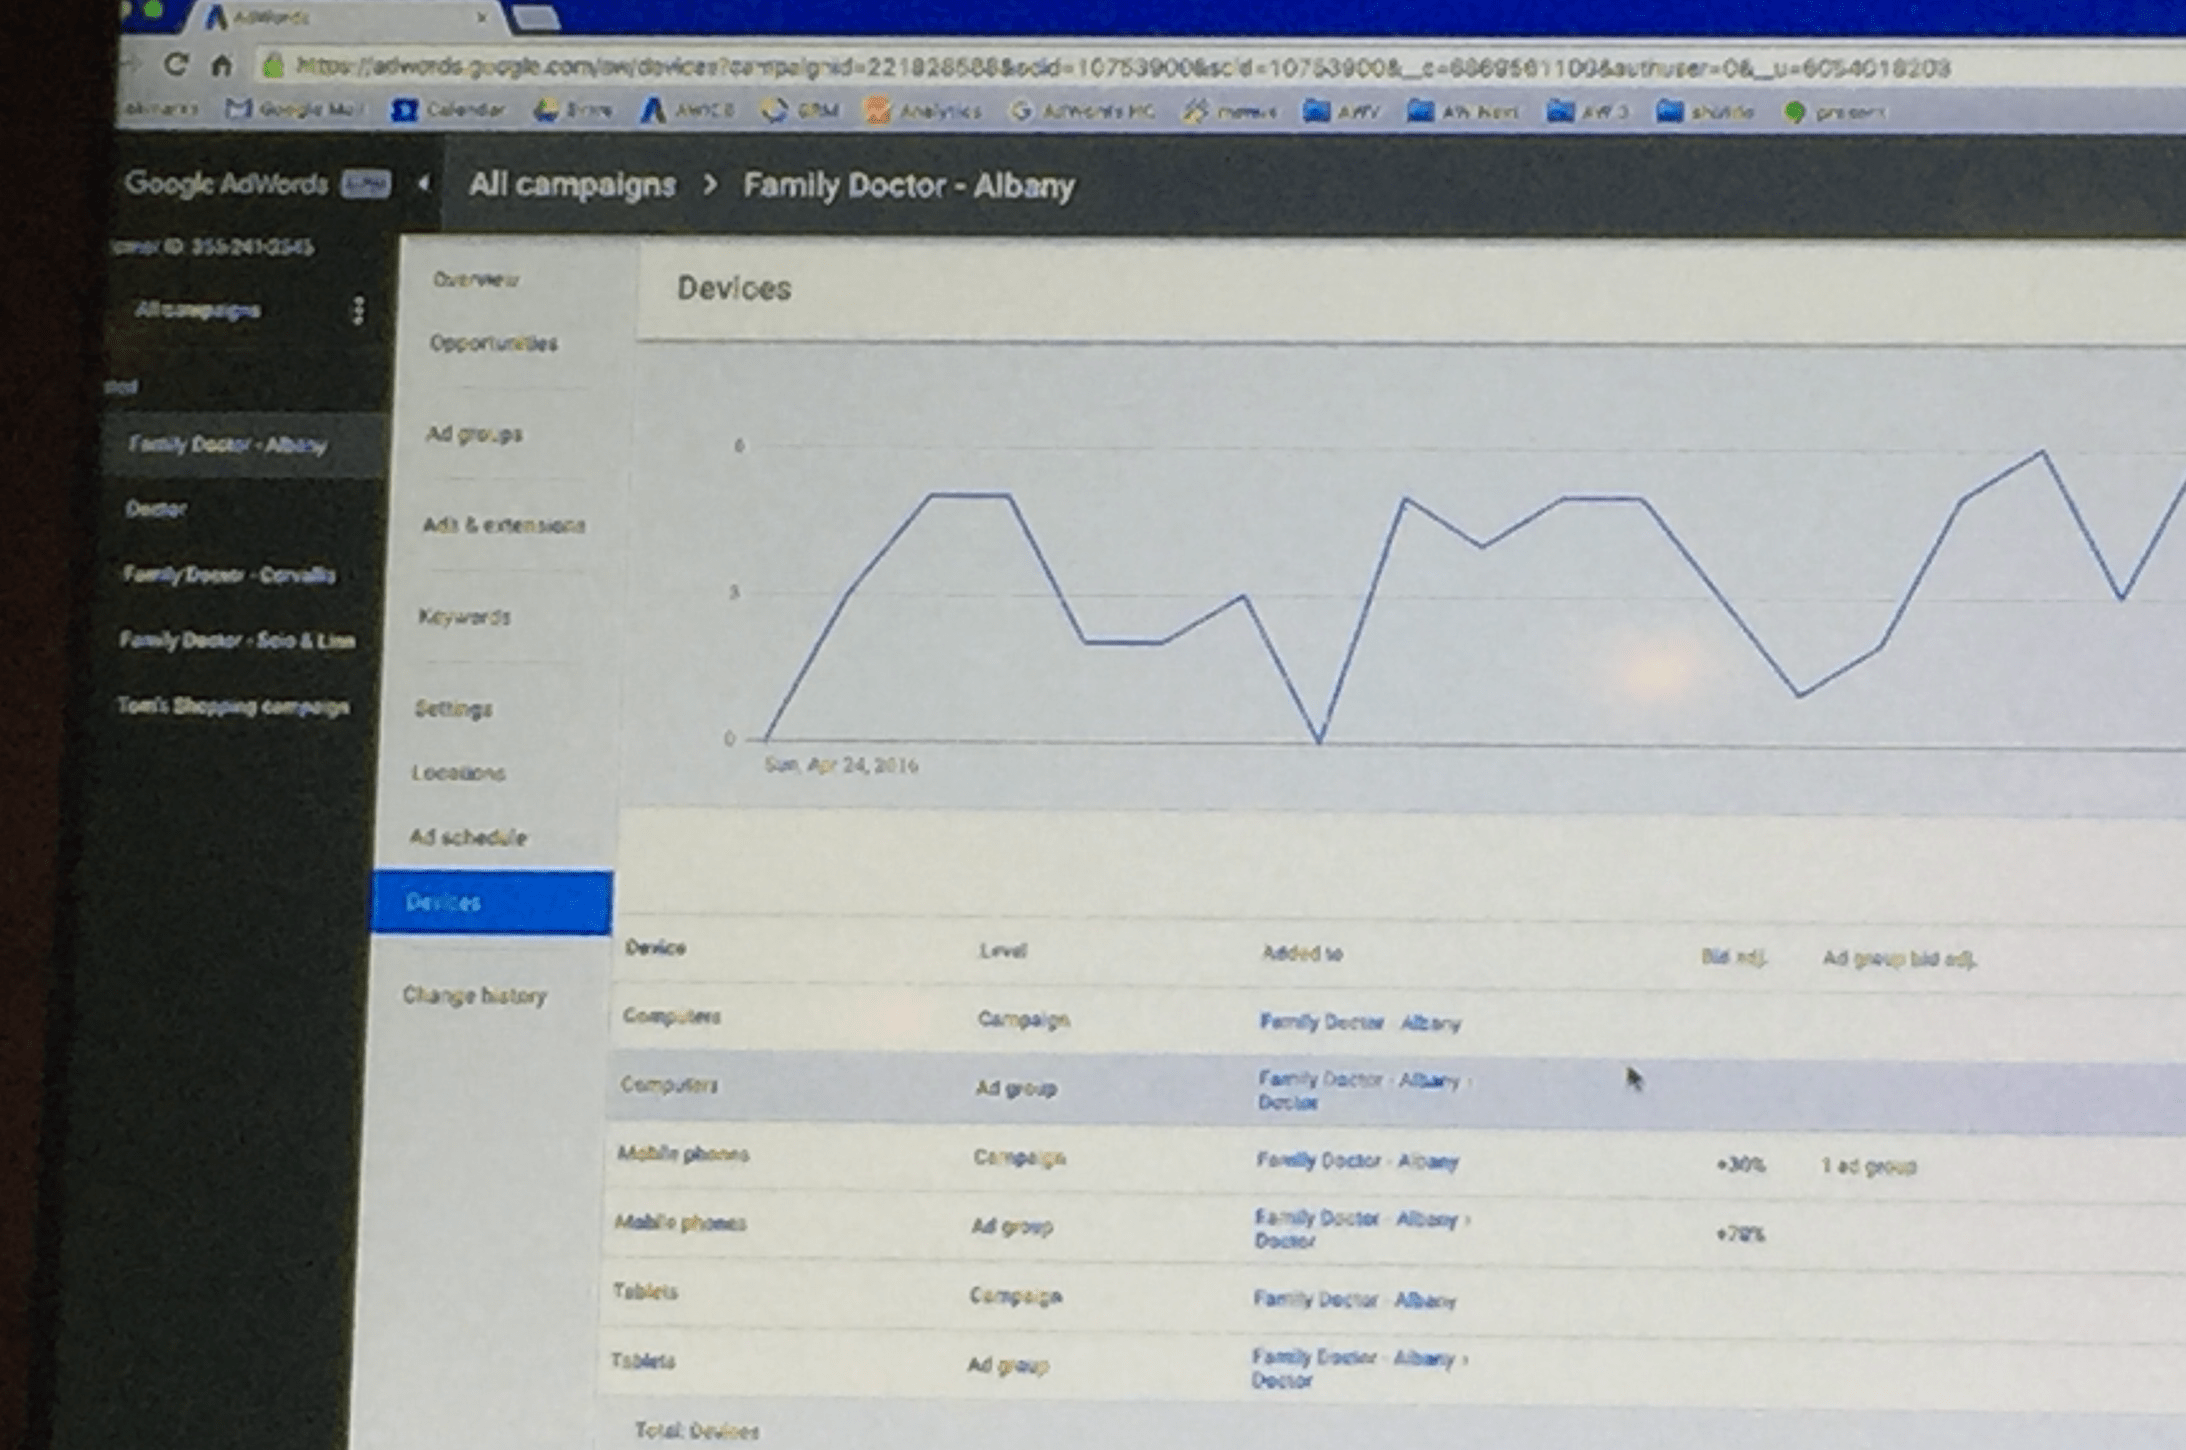The height and width of the screenshot is (1450, 2186).
Task: Select Tom's Shopping campaign in sidebar
Action: coord(233,706)
